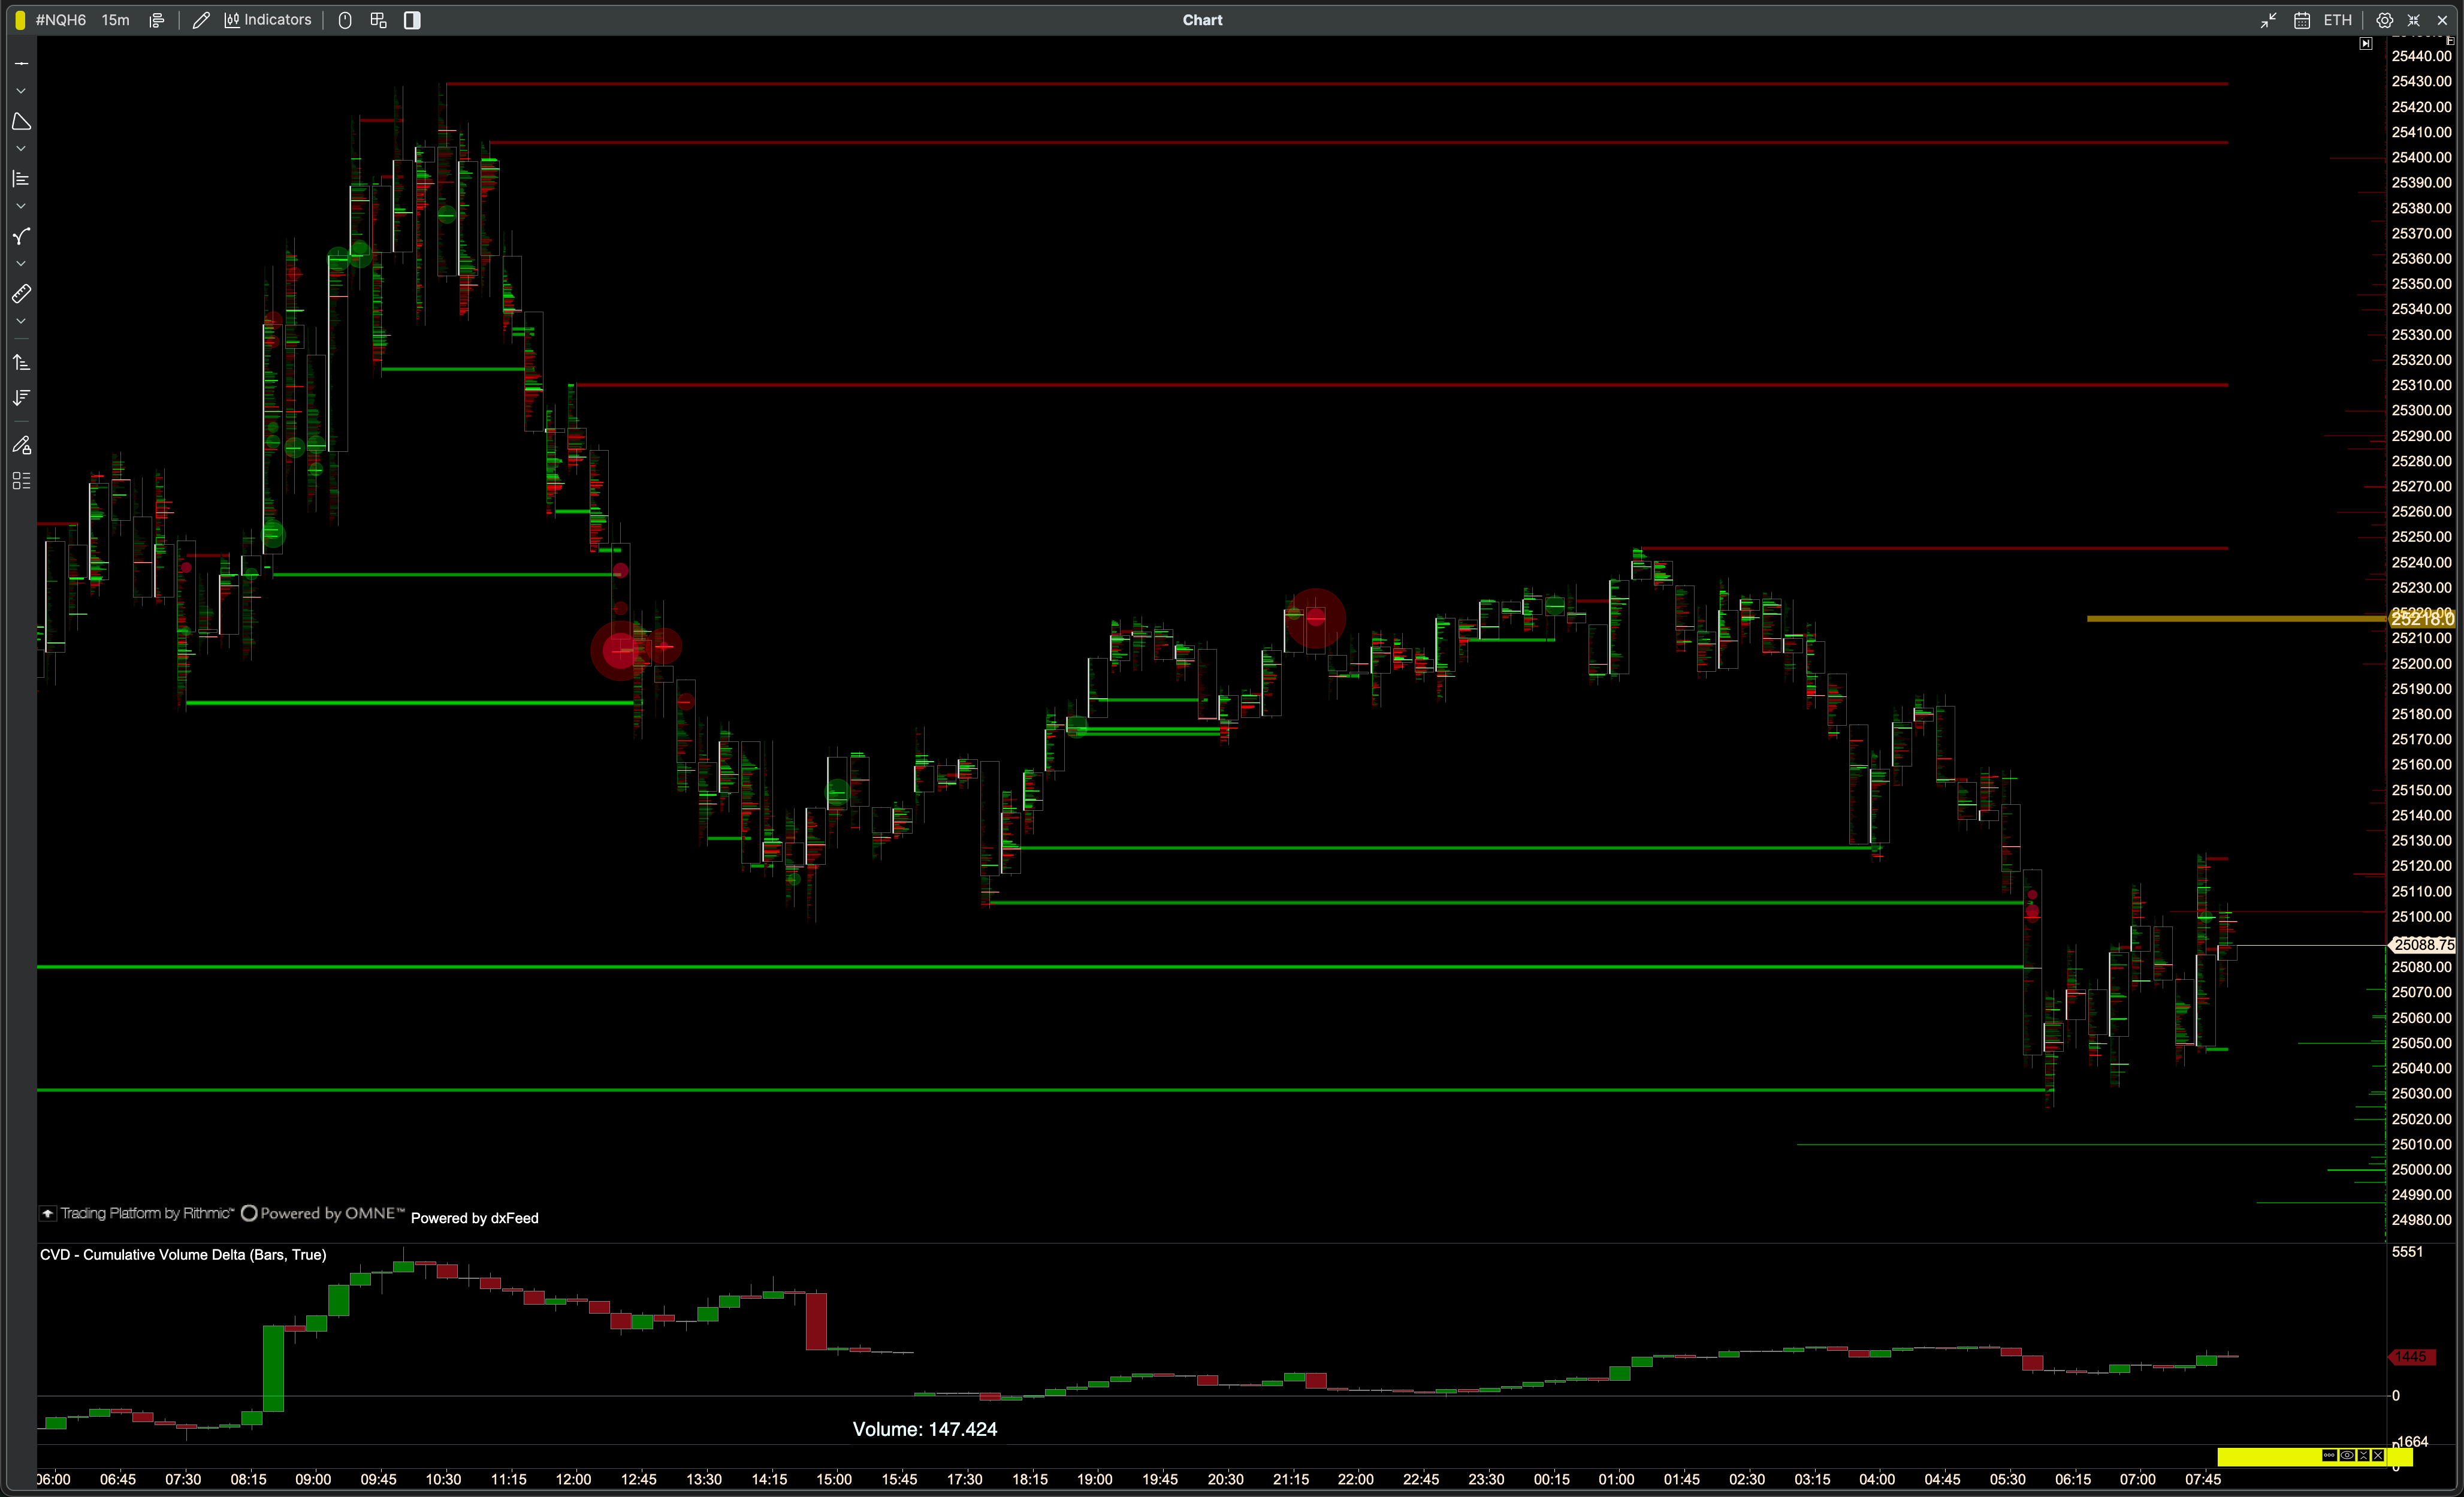
Task: Expand dropdown below the ruler tool
Action: click(x=21, y=321)
